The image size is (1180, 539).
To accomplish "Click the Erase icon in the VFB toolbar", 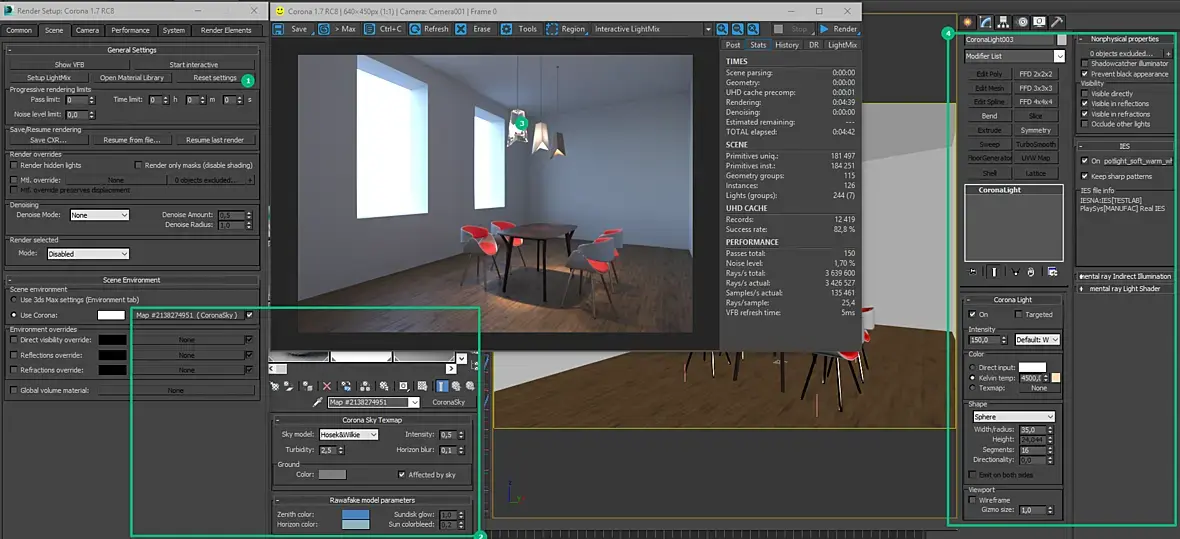I will pos(461,29).
